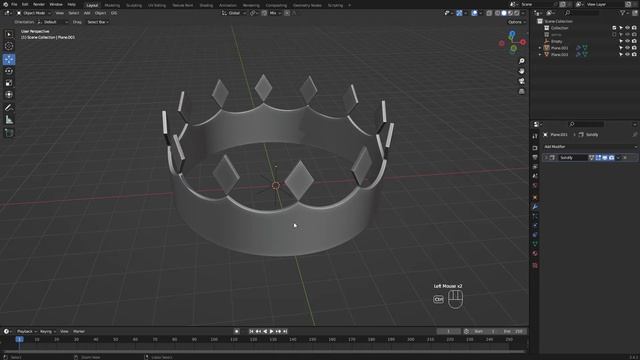Toggle visibility eye for Empty object
This screenshot has width=640, height=360.
pos(627,41)
